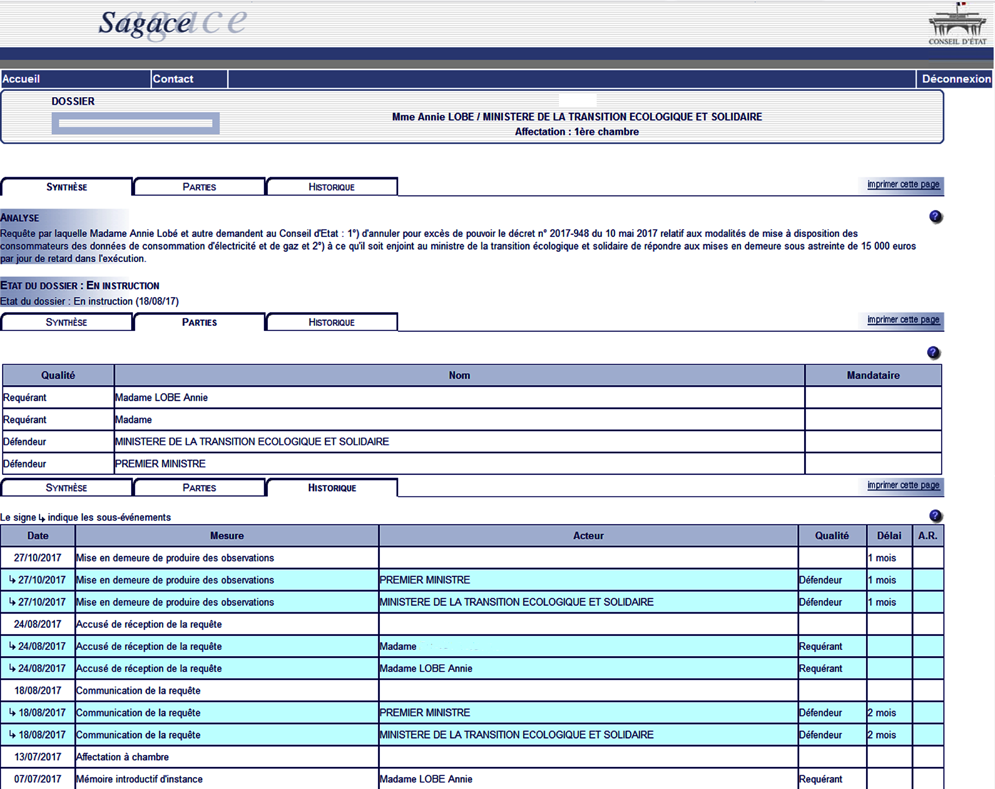The width and height of the screenshot is (995, 789).
Task: Open the help icon beside the Analyse section
Action: (x=935, y=217)
